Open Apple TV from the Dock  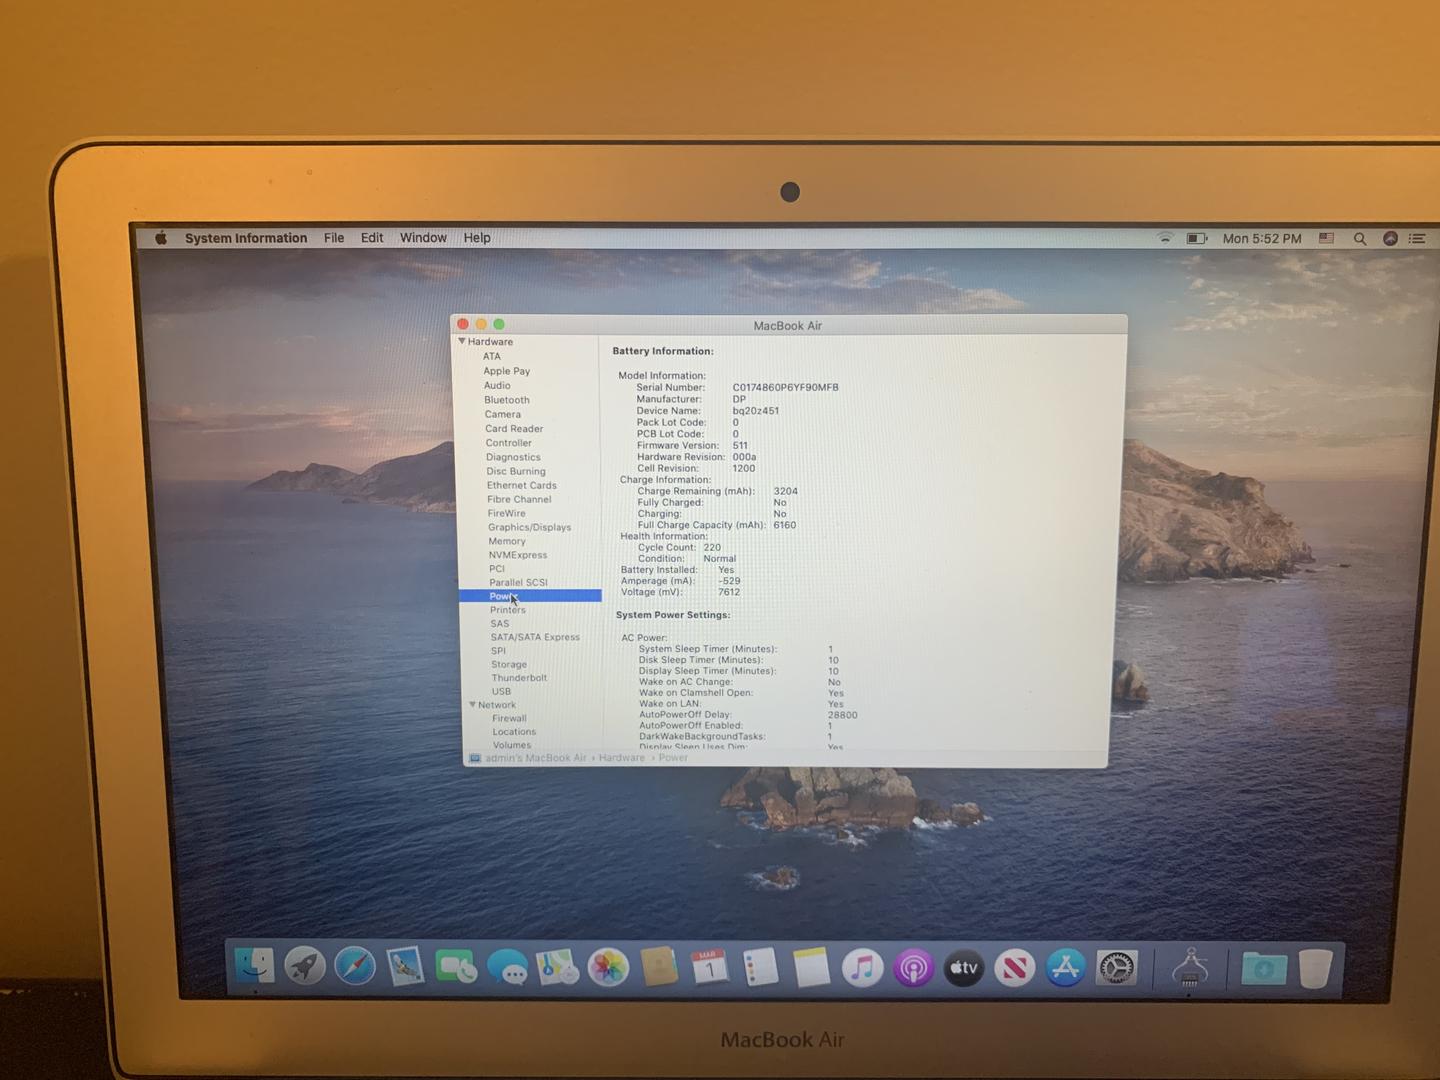click(x=964, y=967)
